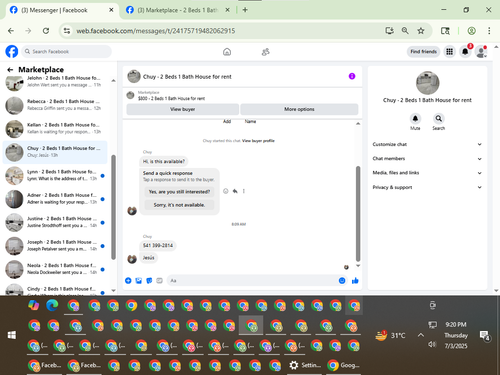The height and width of the screenshot is (375, 500).
Task: Open the Copilot taskbar icon
Action: 34,305
